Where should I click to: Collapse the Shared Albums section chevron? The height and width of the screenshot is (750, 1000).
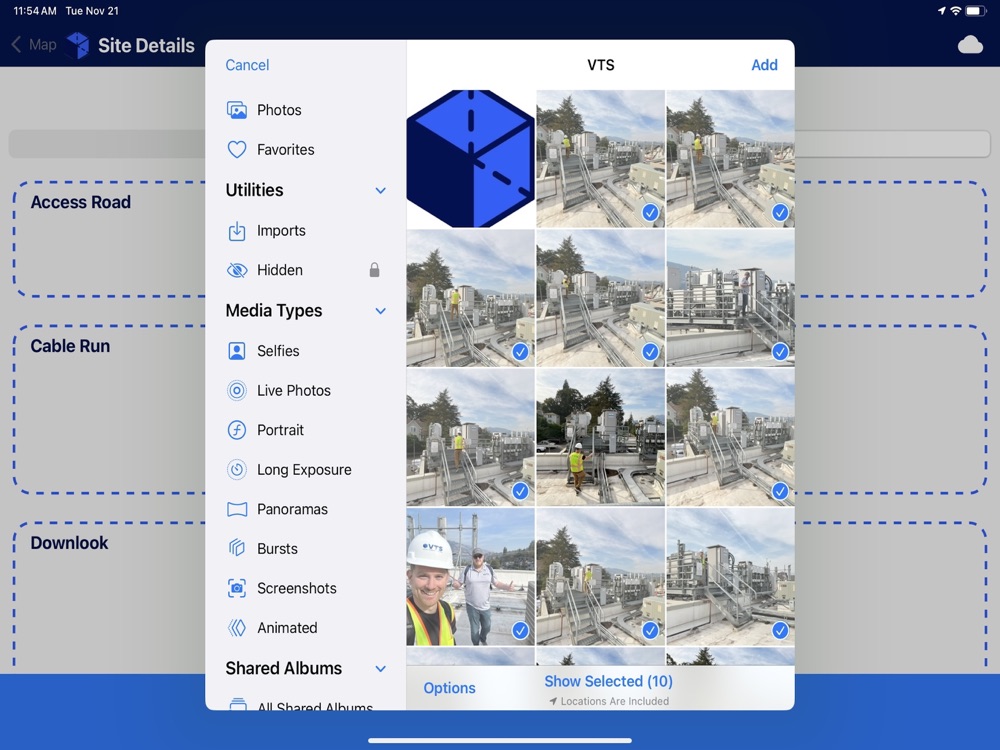(381, 669)
